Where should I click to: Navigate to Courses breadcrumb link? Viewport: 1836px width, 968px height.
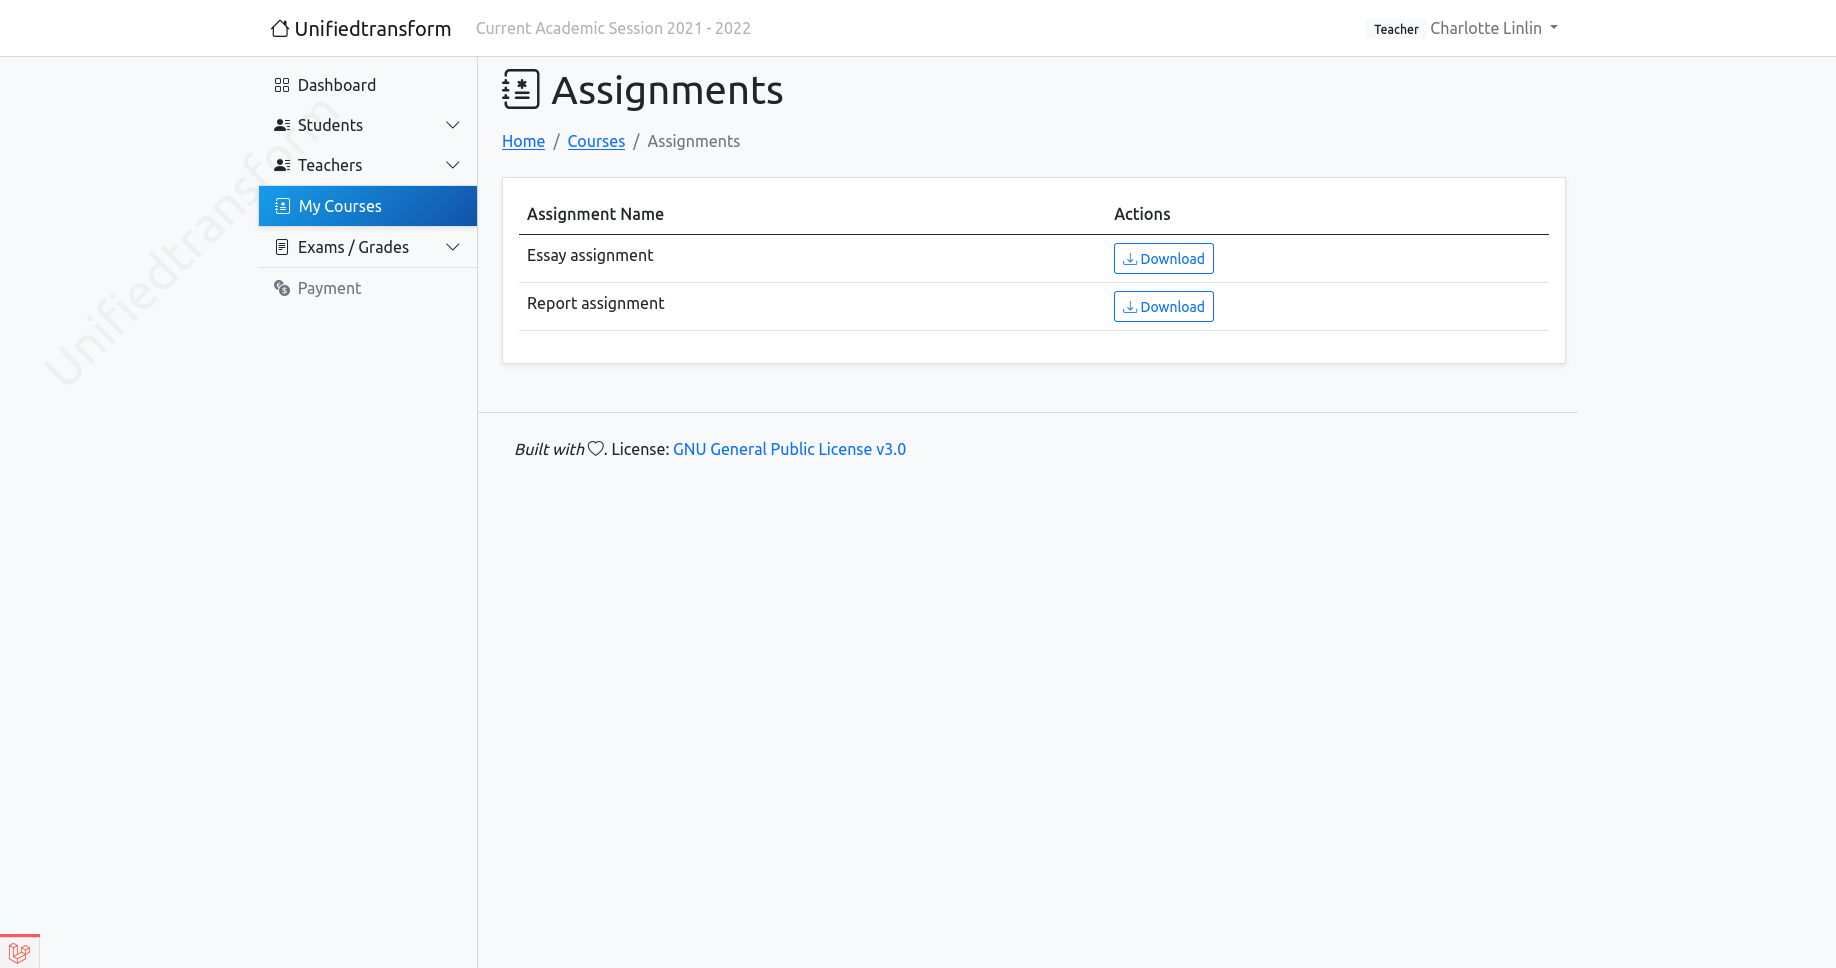pos(596,141)
